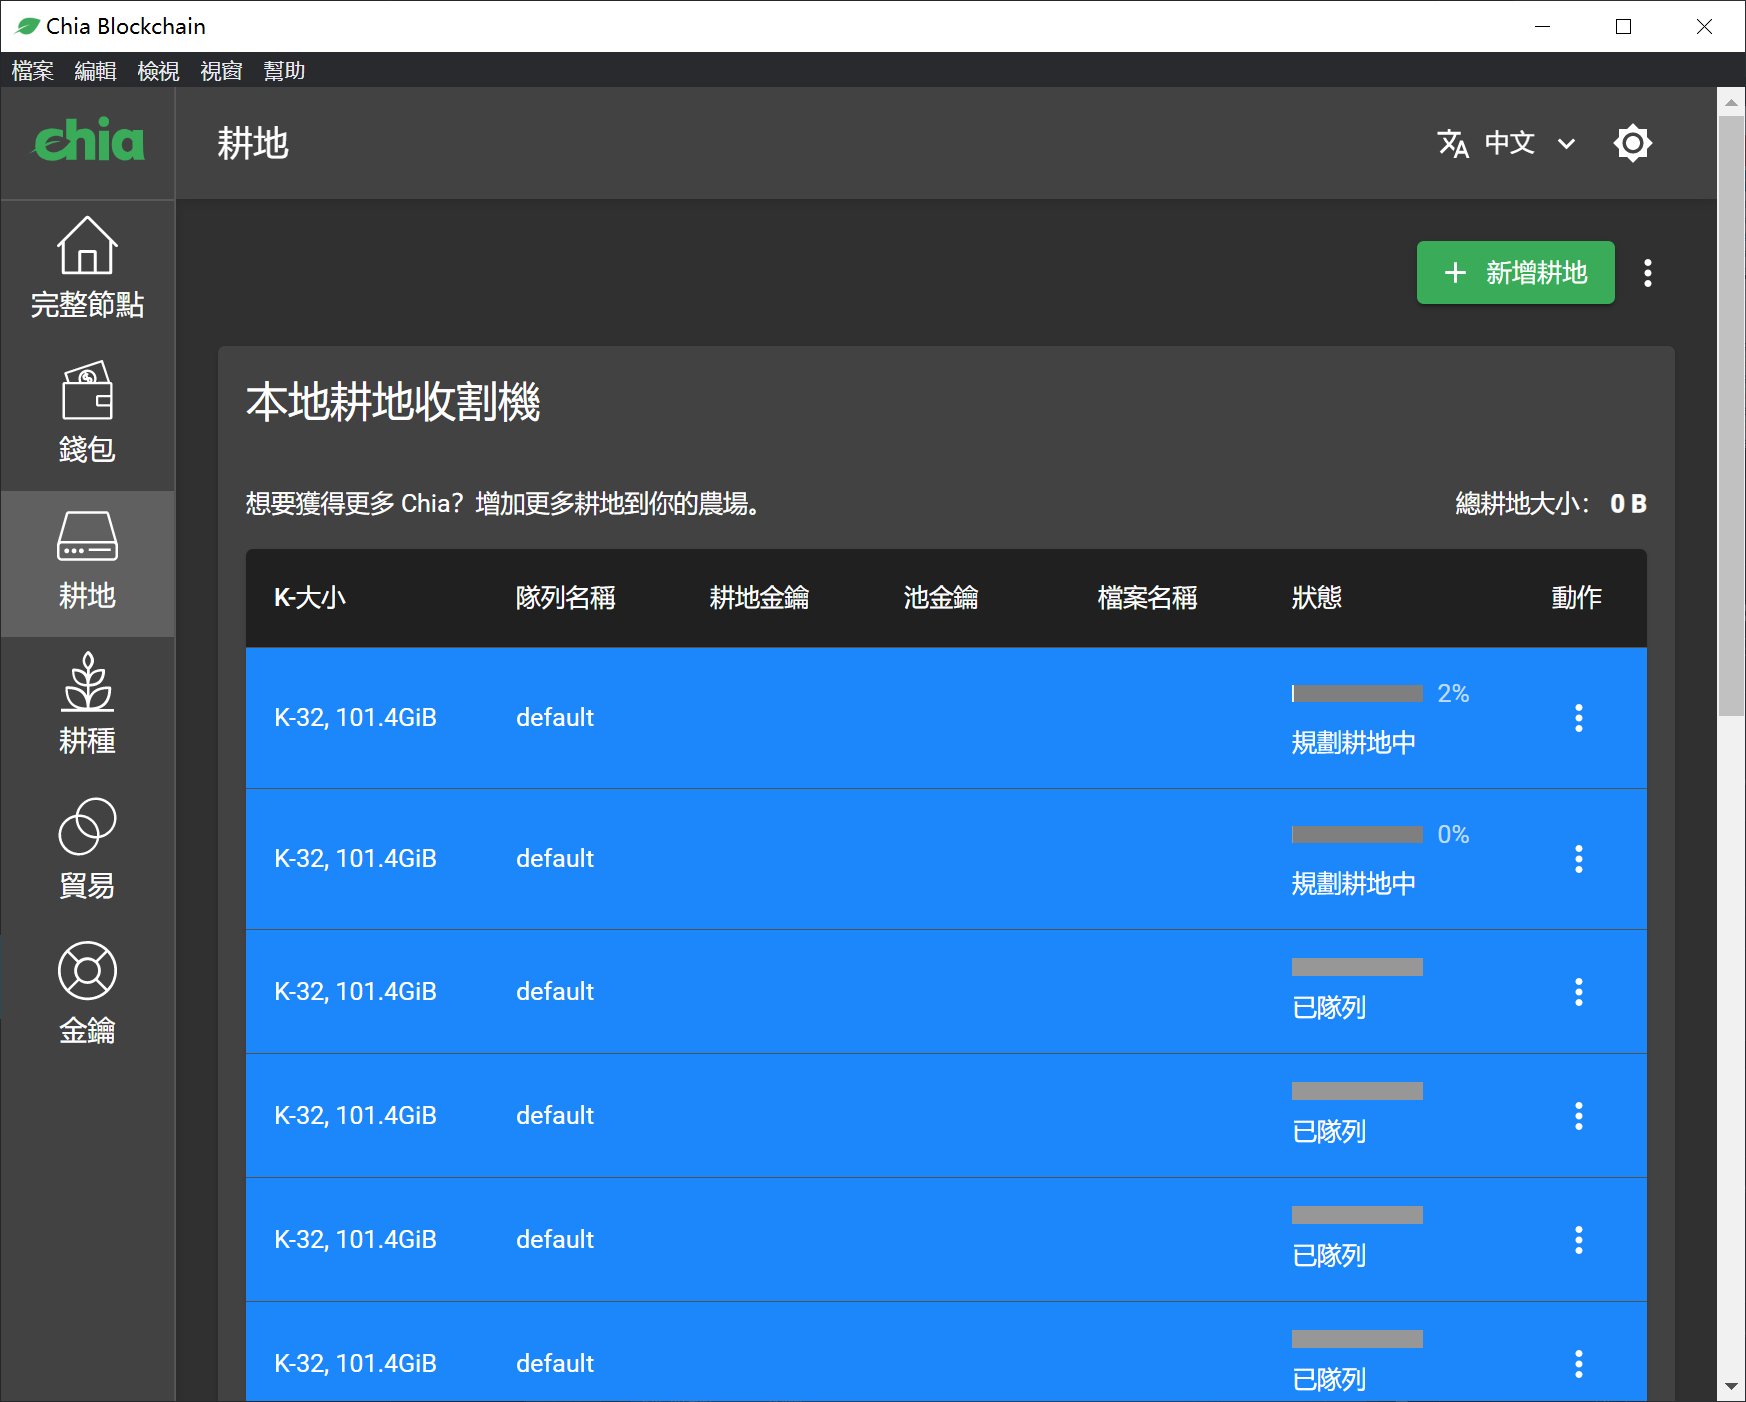This screenshot has height=1402, width=1746.
Task: Click the 規劃耕地中 status of the 2% row
Action: point(1354,743)
